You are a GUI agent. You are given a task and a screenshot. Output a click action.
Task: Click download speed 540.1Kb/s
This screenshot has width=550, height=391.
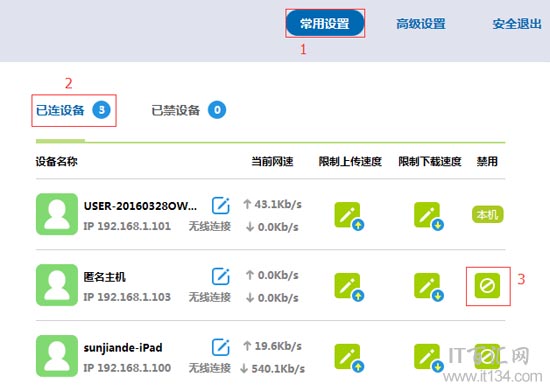coord(273,369)
